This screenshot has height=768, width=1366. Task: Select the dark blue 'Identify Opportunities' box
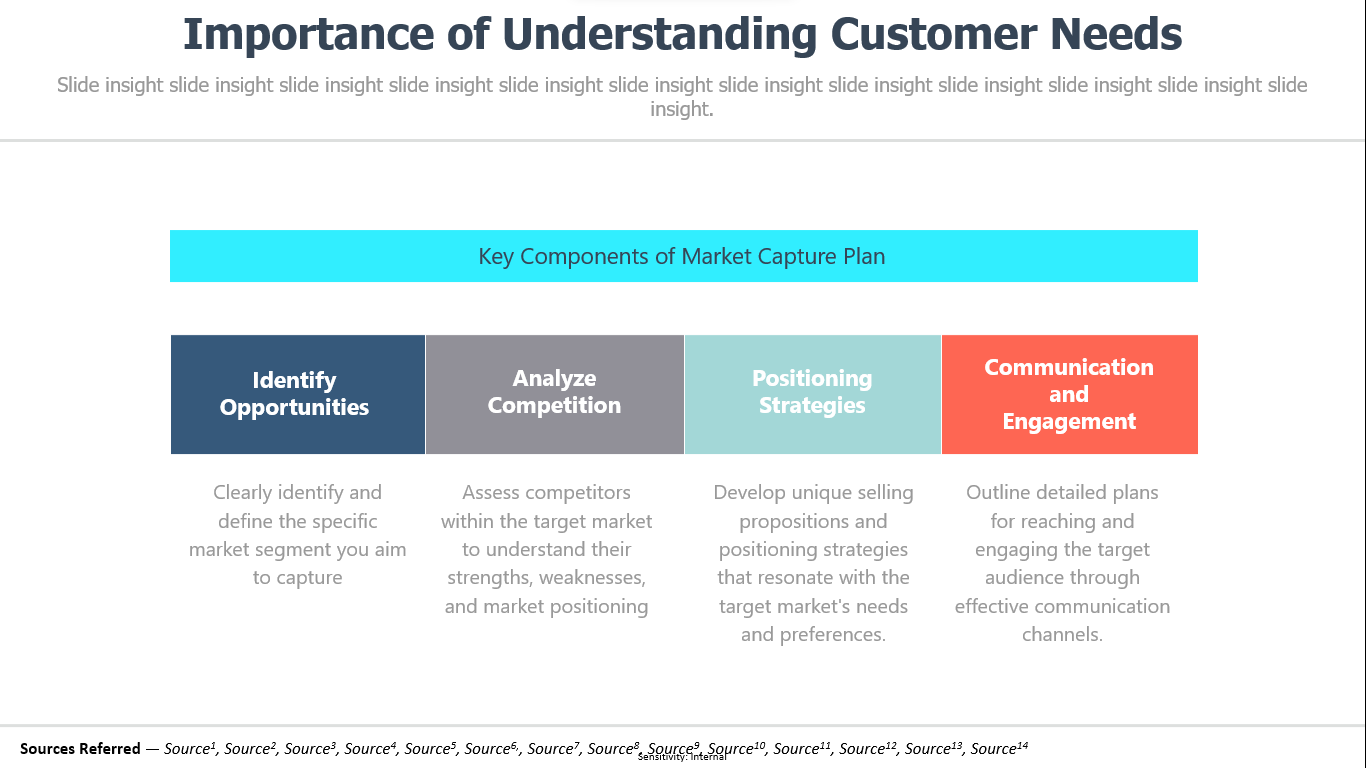pos(298,394)
